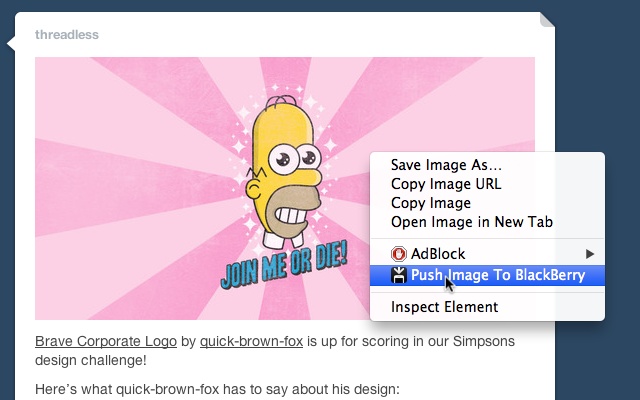The width and height of the screenshot is (640, 400).
Task: Open the AdBlock submenu entry
Action: [x=487, y=254]
